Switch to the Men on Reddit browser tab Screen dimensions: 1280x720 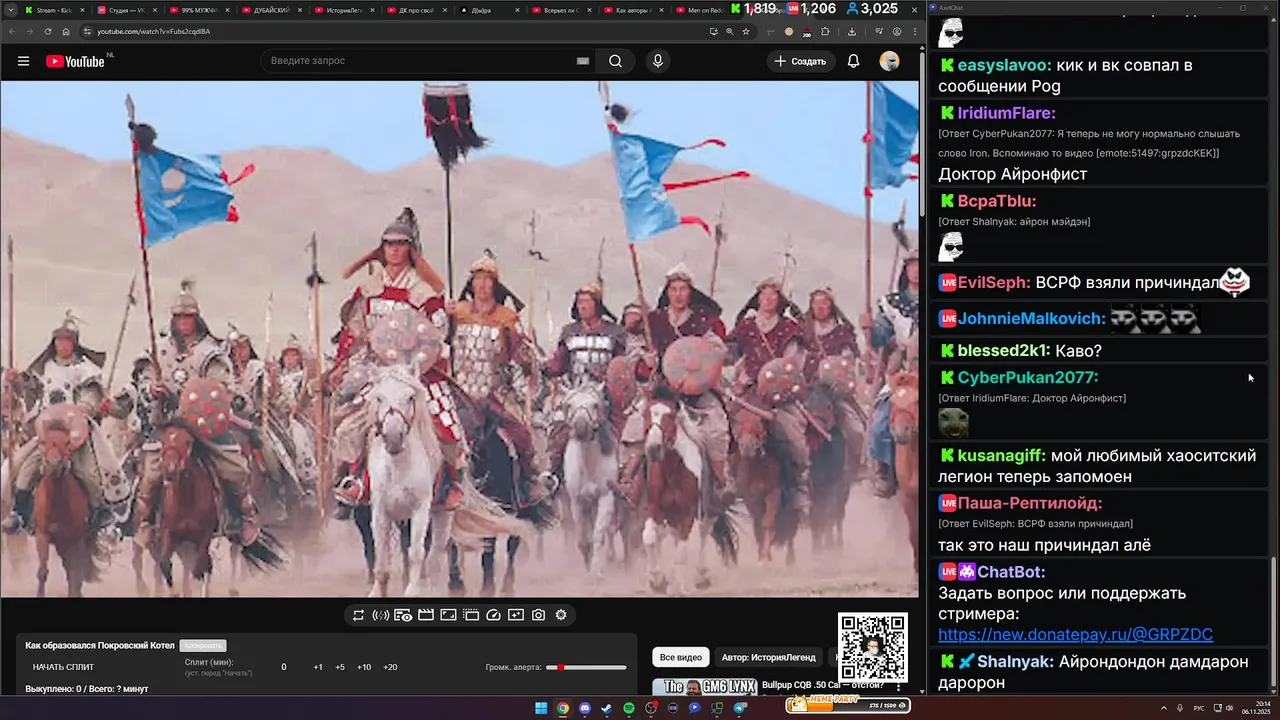700,10
